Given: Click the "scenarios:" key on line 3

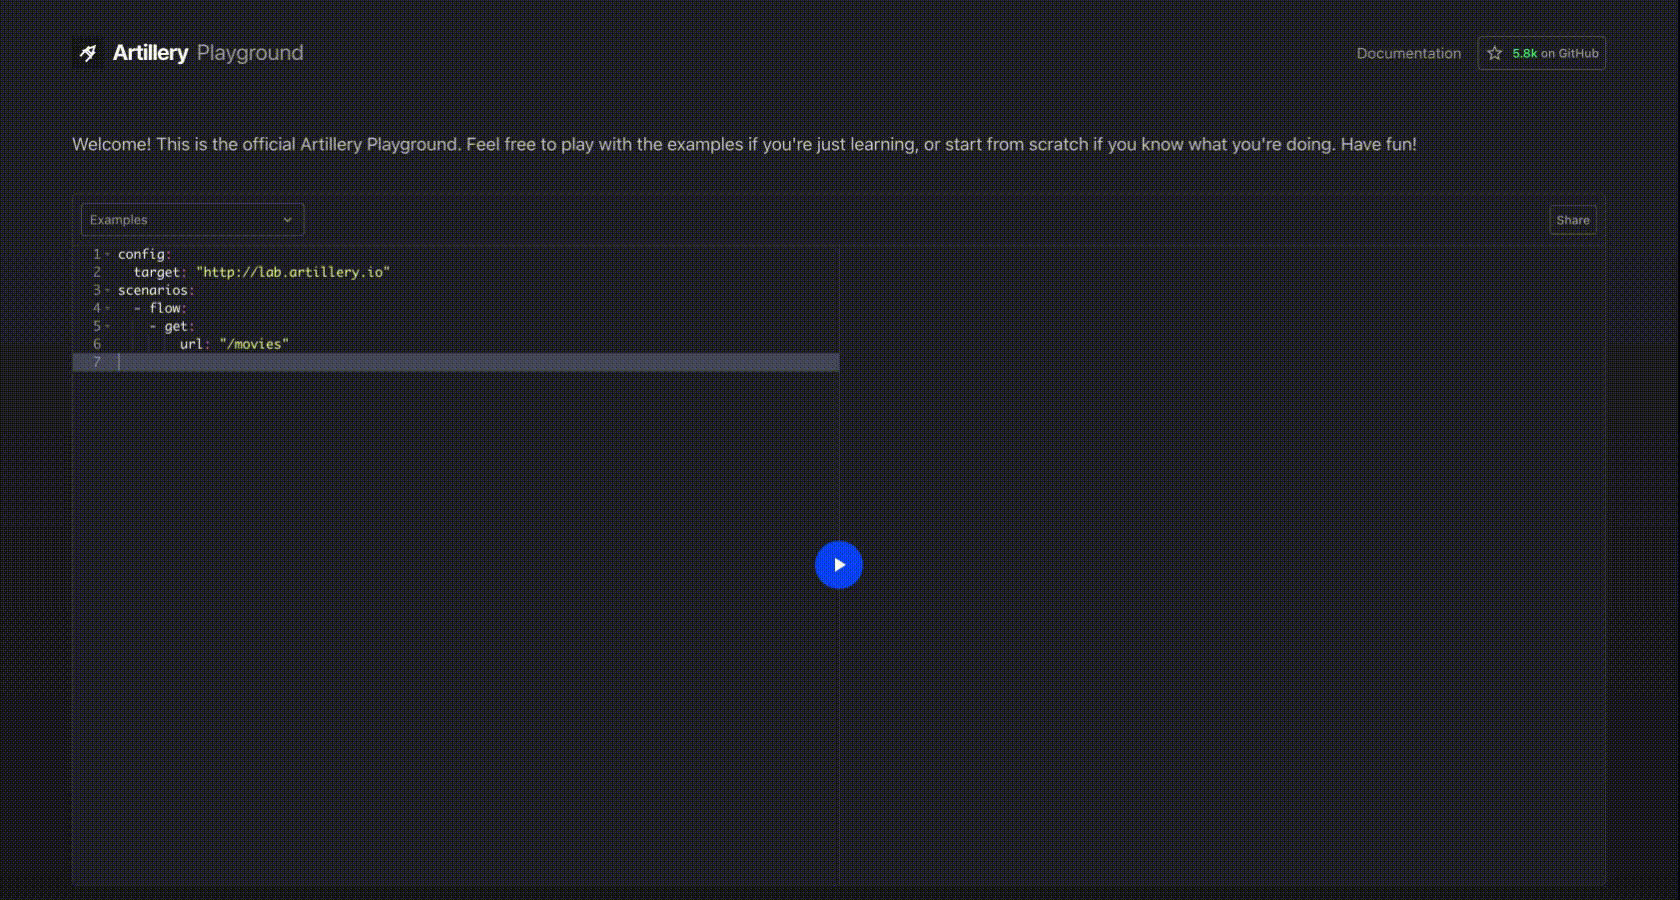Looking at the screenshot, I should [x=156, y=290].
